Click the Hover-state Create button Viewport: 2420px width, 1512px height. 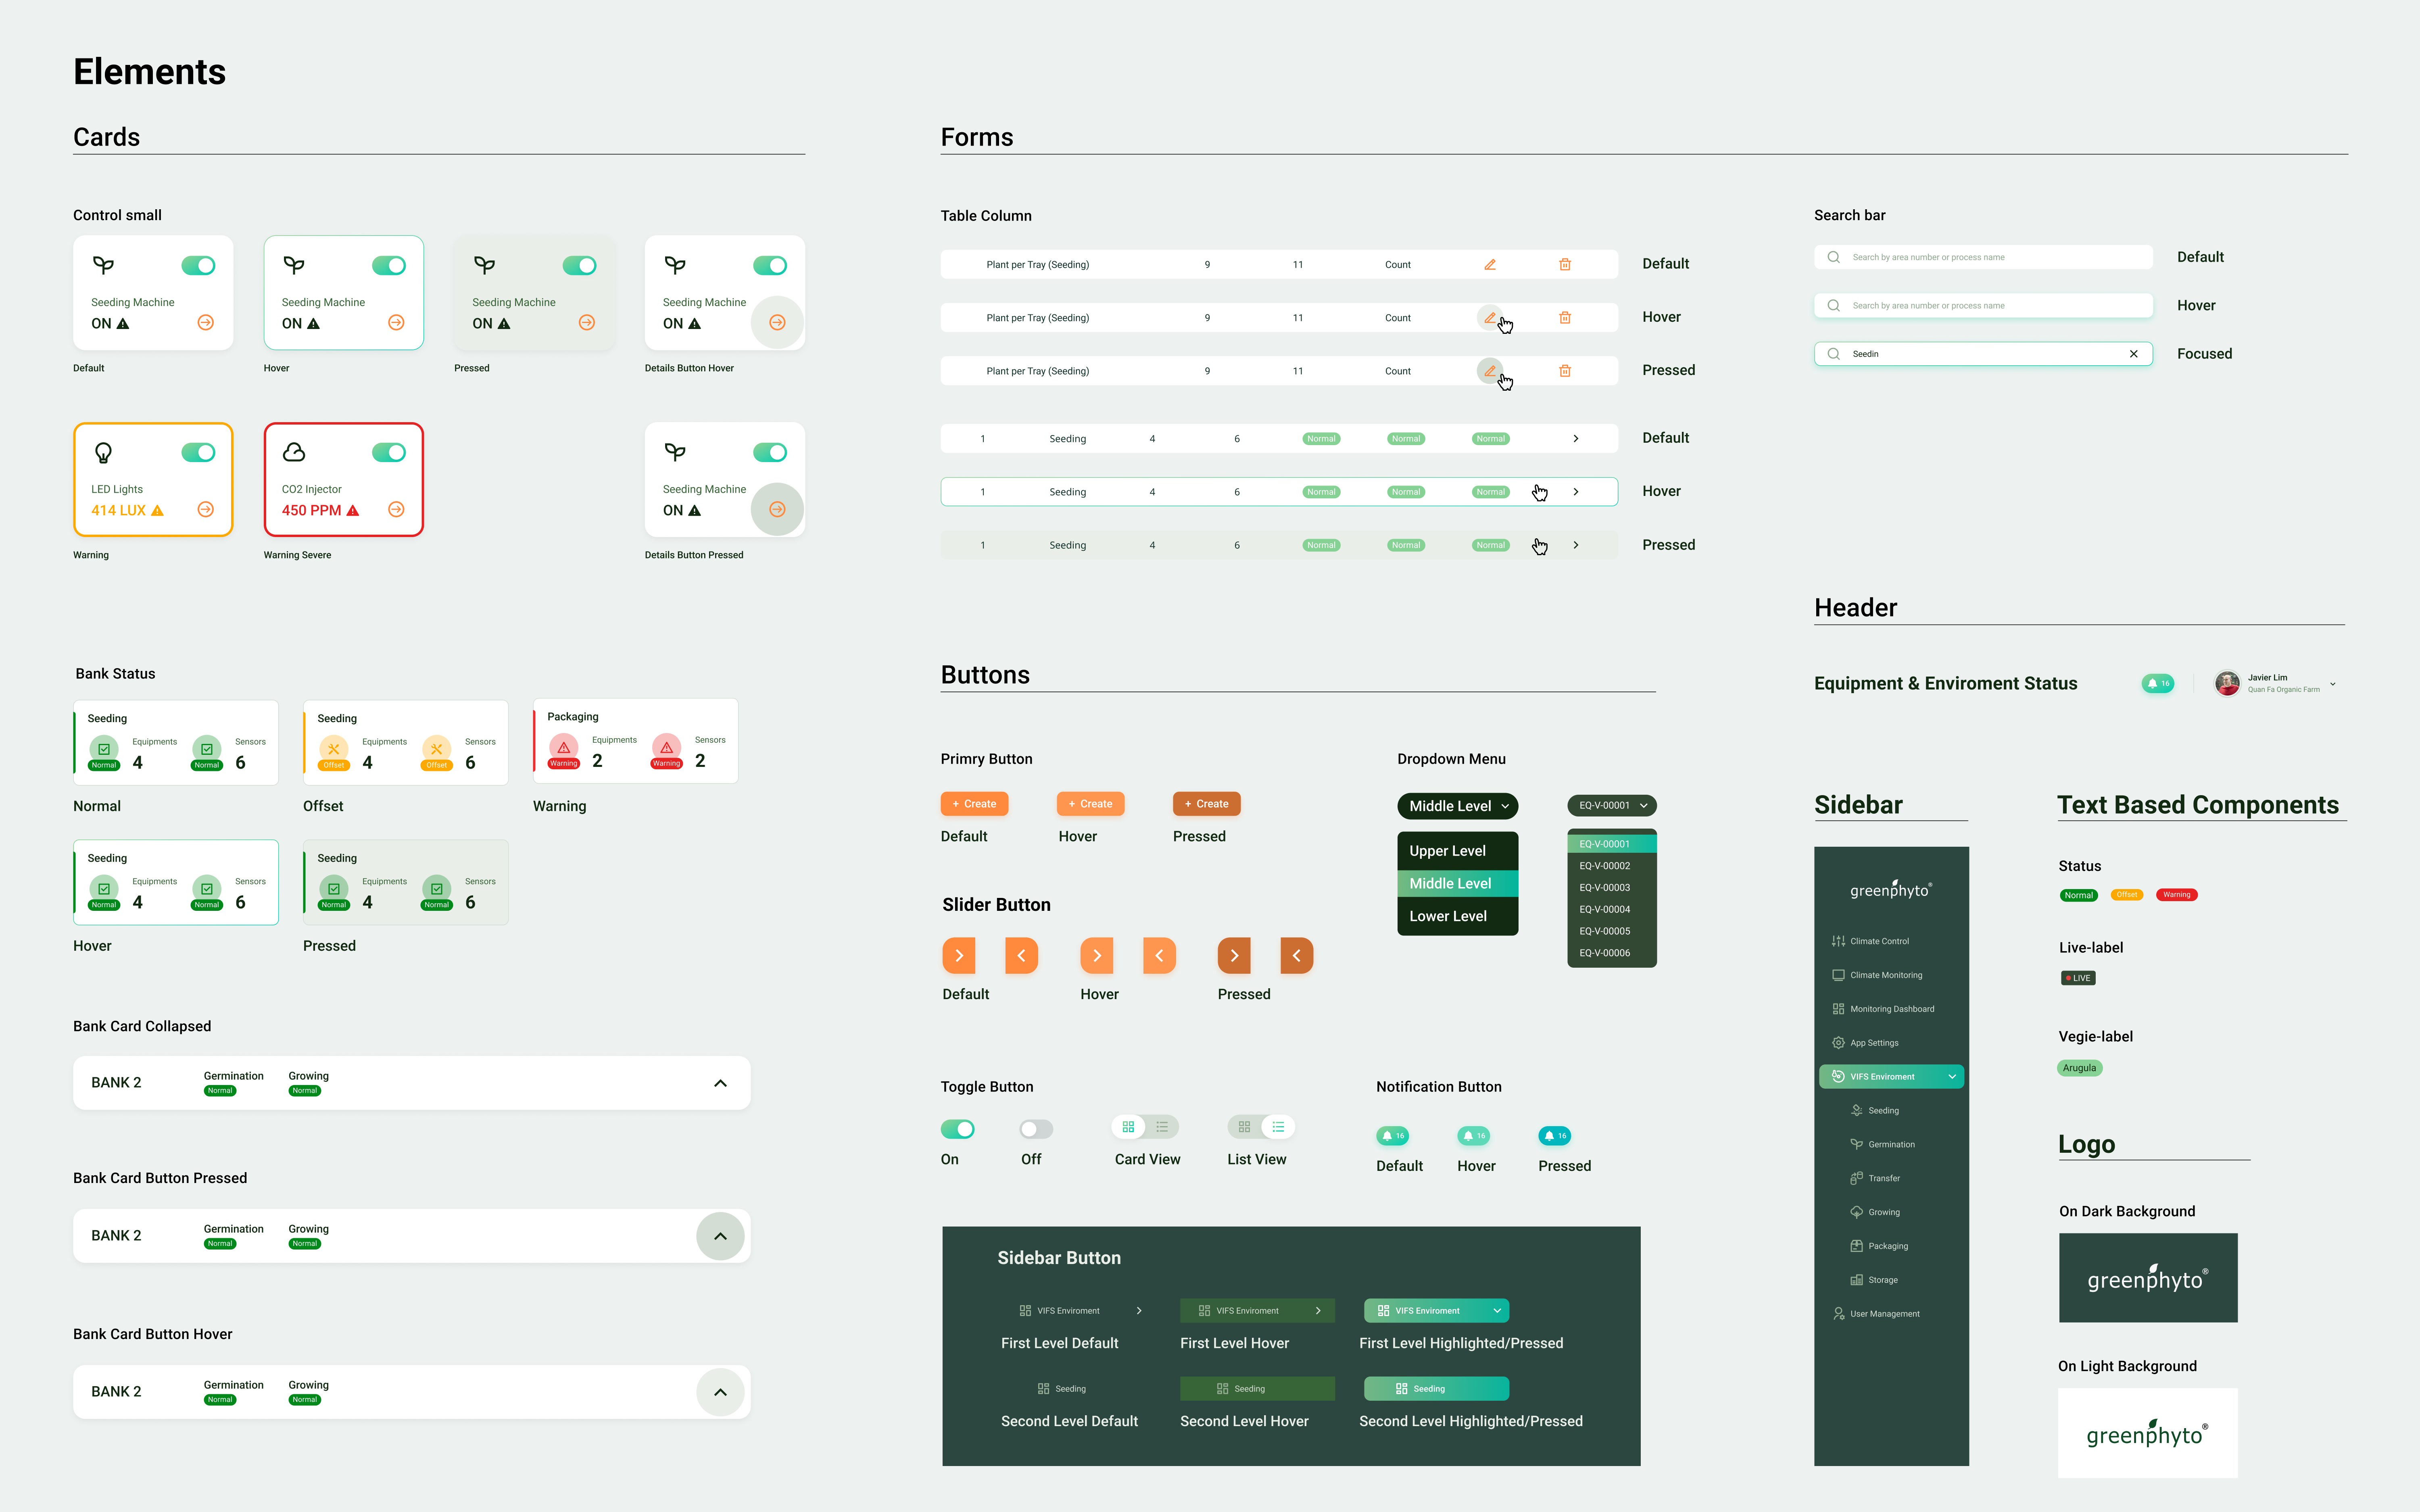pos(1091,804)
